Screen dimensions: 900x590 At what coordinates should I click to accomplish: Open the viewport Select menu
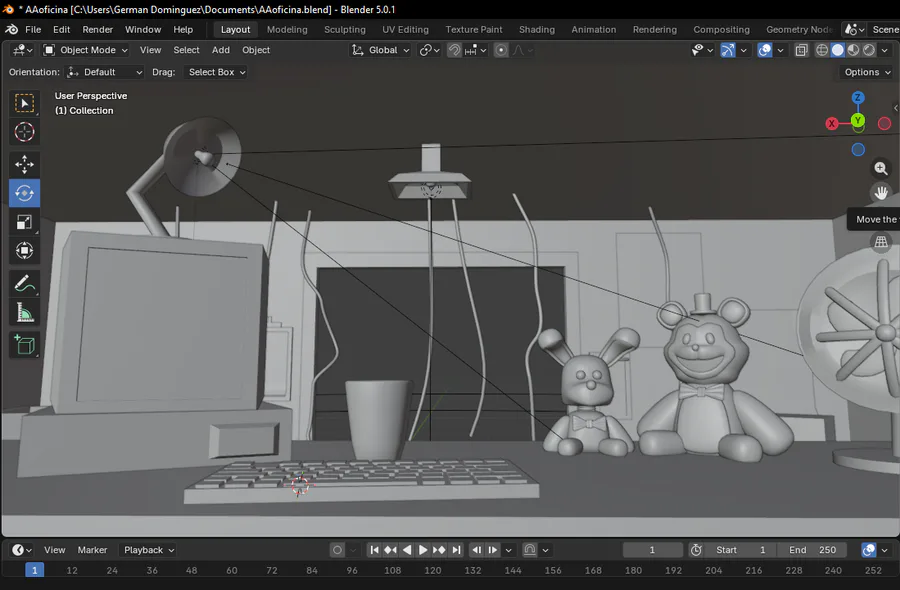coord(187,50)
